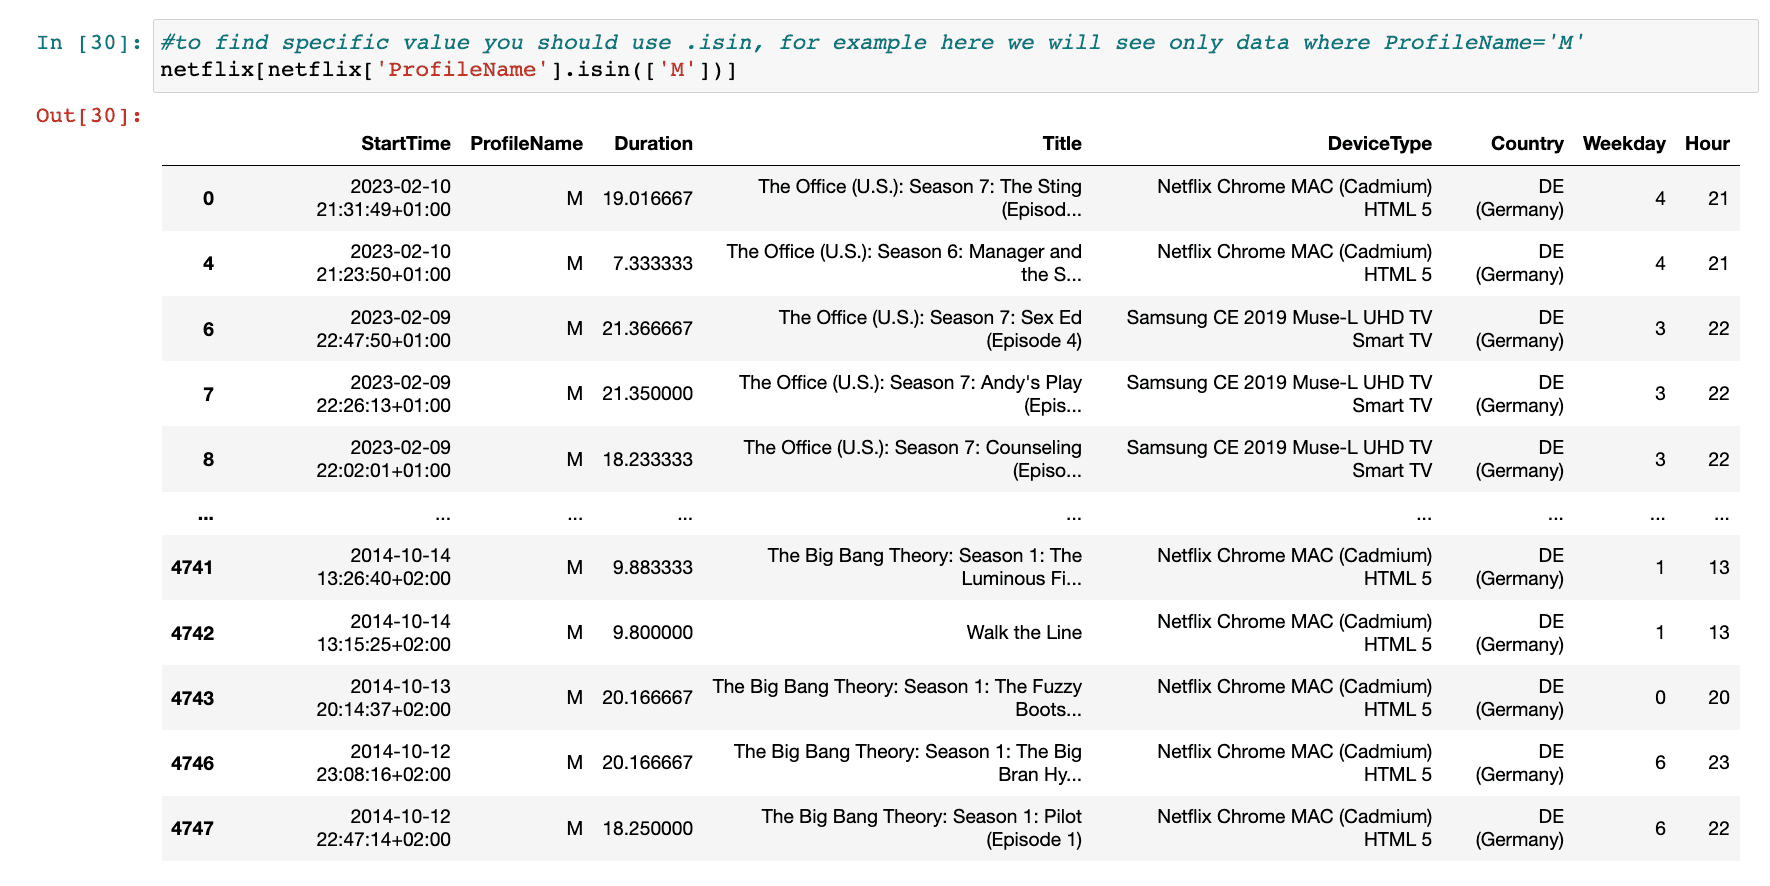Select the 'Andy's Play' title cell
1770x886 pixels.
pos(909,394)
